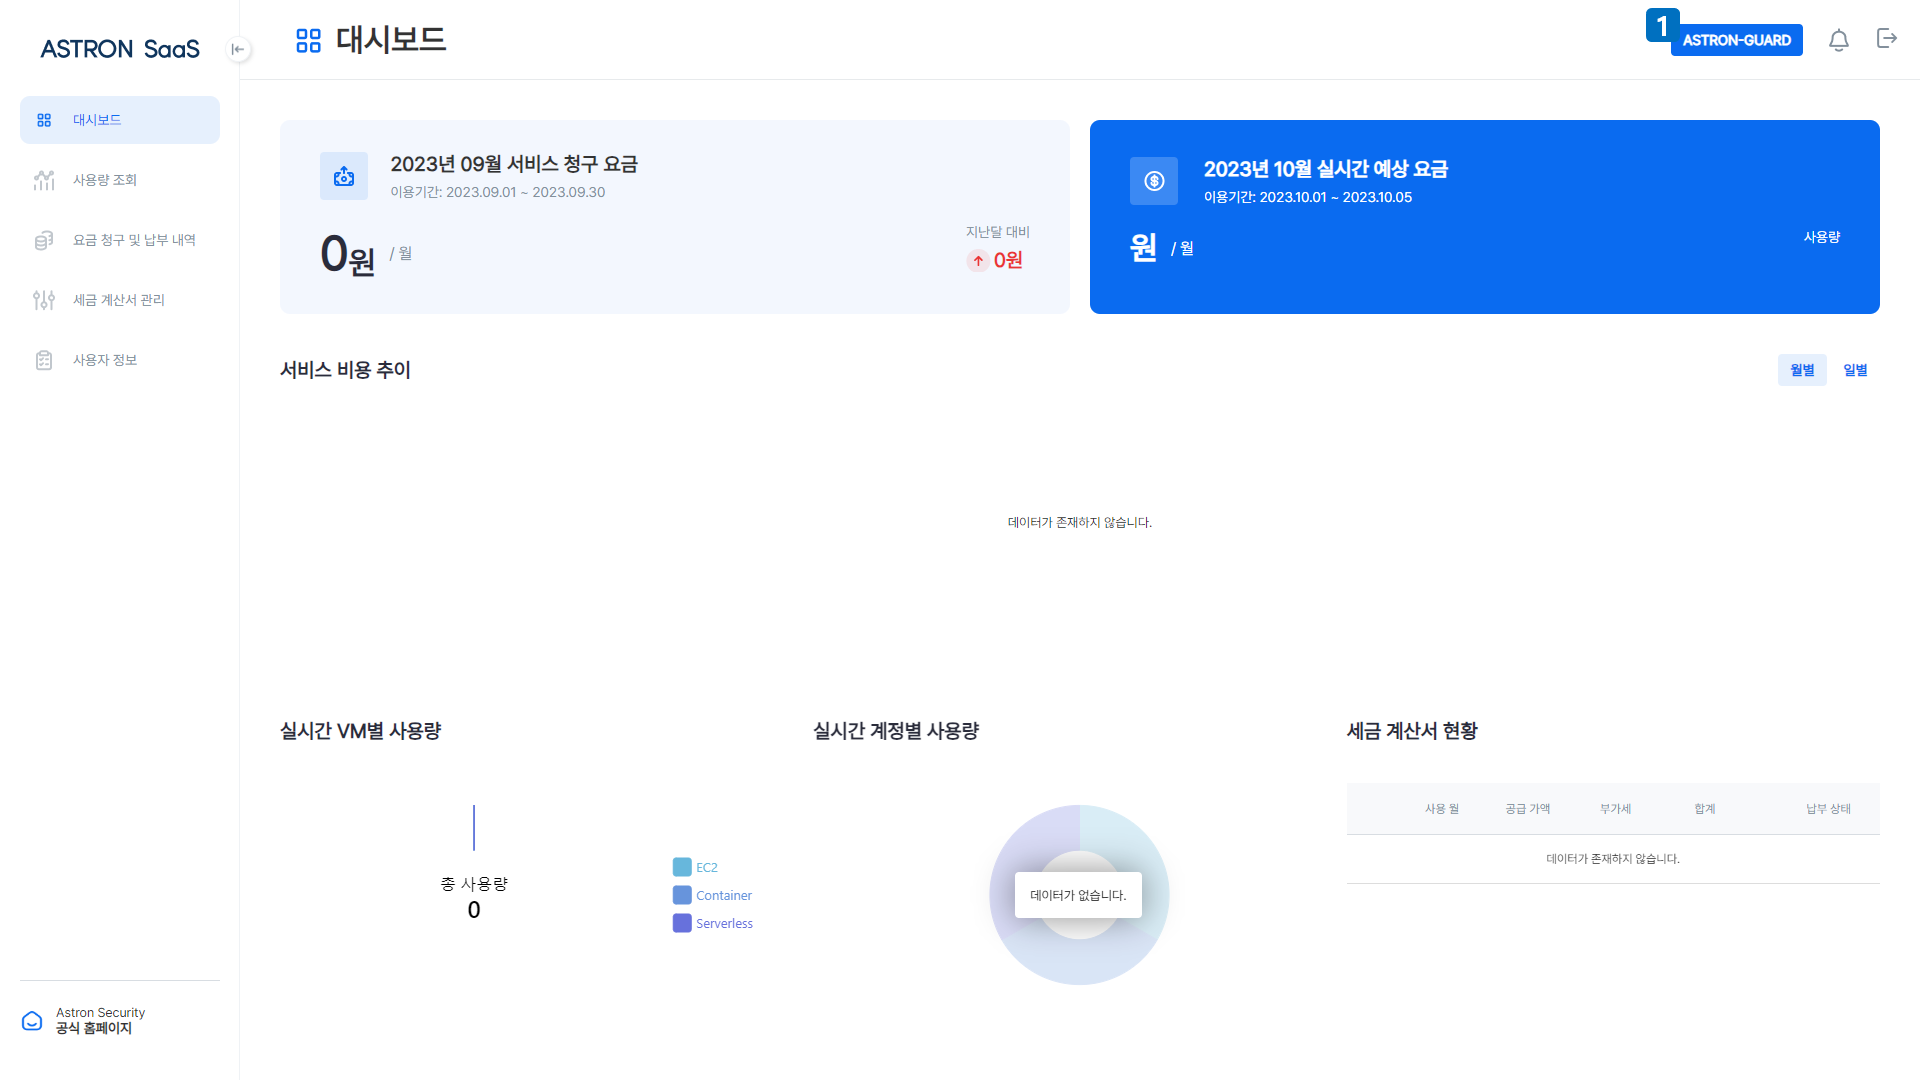Viewport: 1920px width, 1080px height.
Task: Click the 서비스 비용 추이 heading
Action: coord(345,370)
